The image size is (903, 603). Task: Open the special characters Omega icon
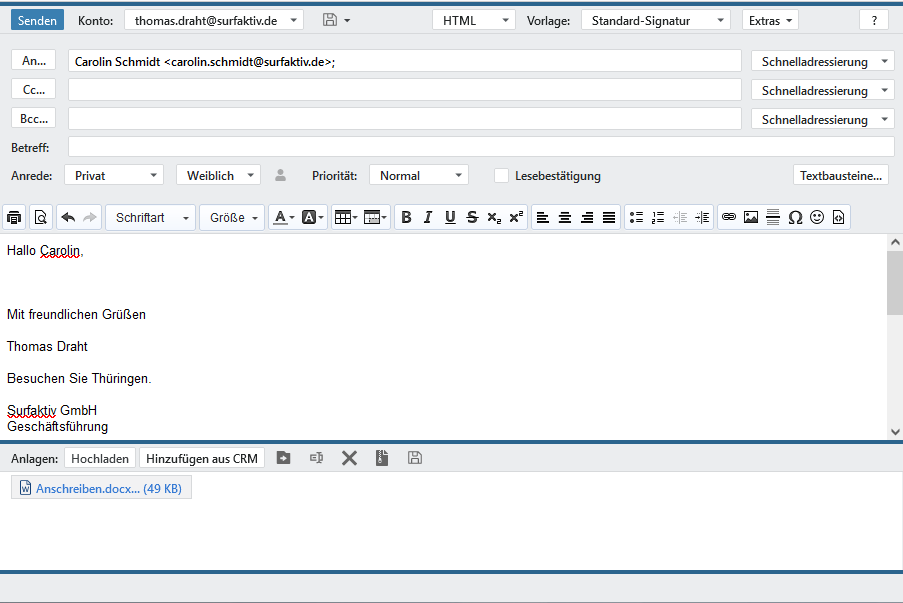click(795, 217)
